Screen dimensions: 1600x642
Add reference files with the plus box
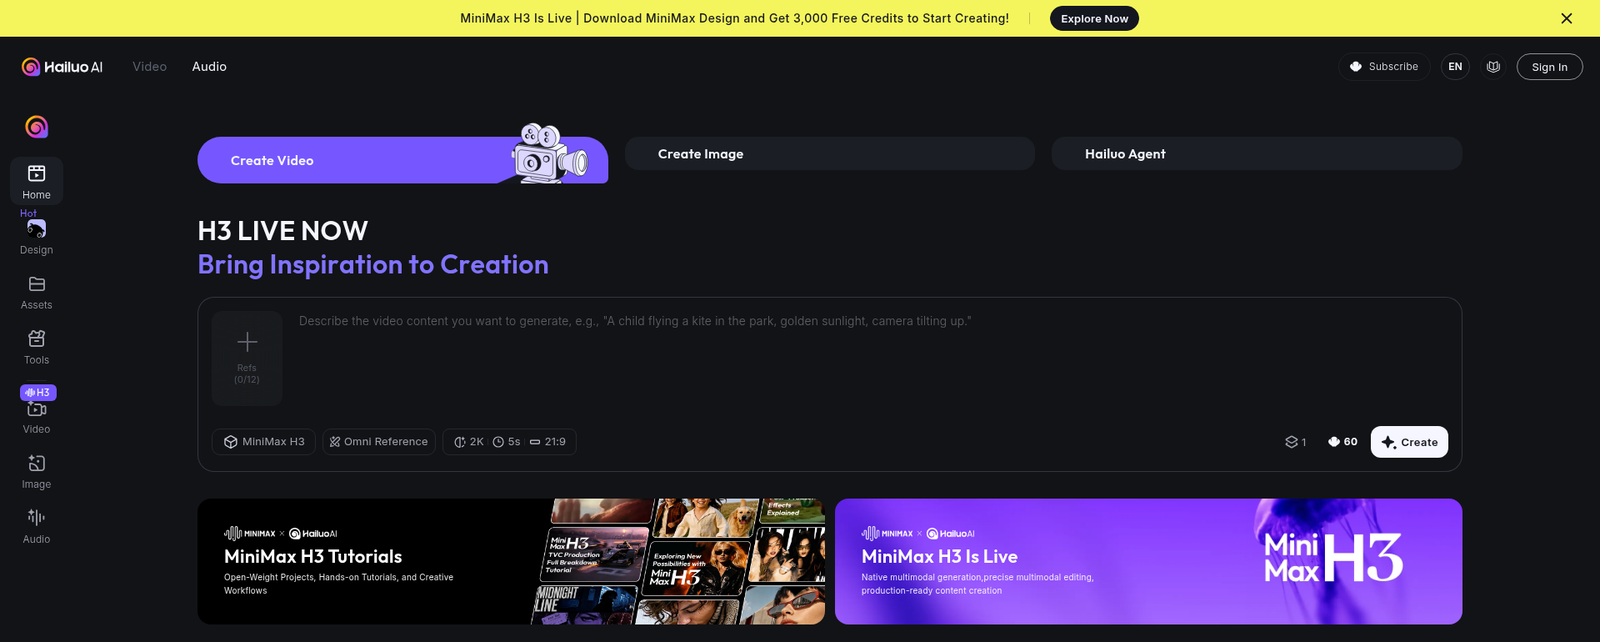coord(247,358)
